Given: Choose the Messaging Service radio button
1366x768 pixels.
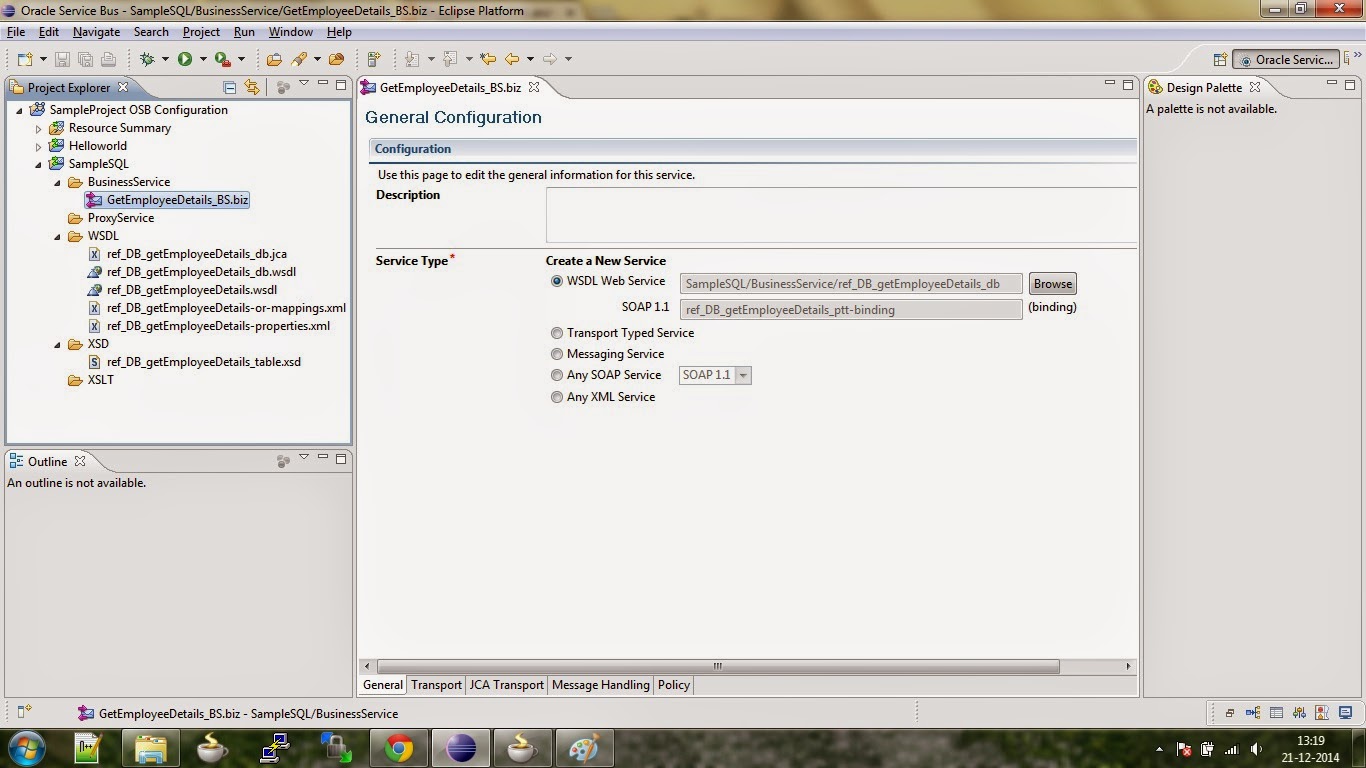Looking at the screenshot, I should tap(557, 353).
